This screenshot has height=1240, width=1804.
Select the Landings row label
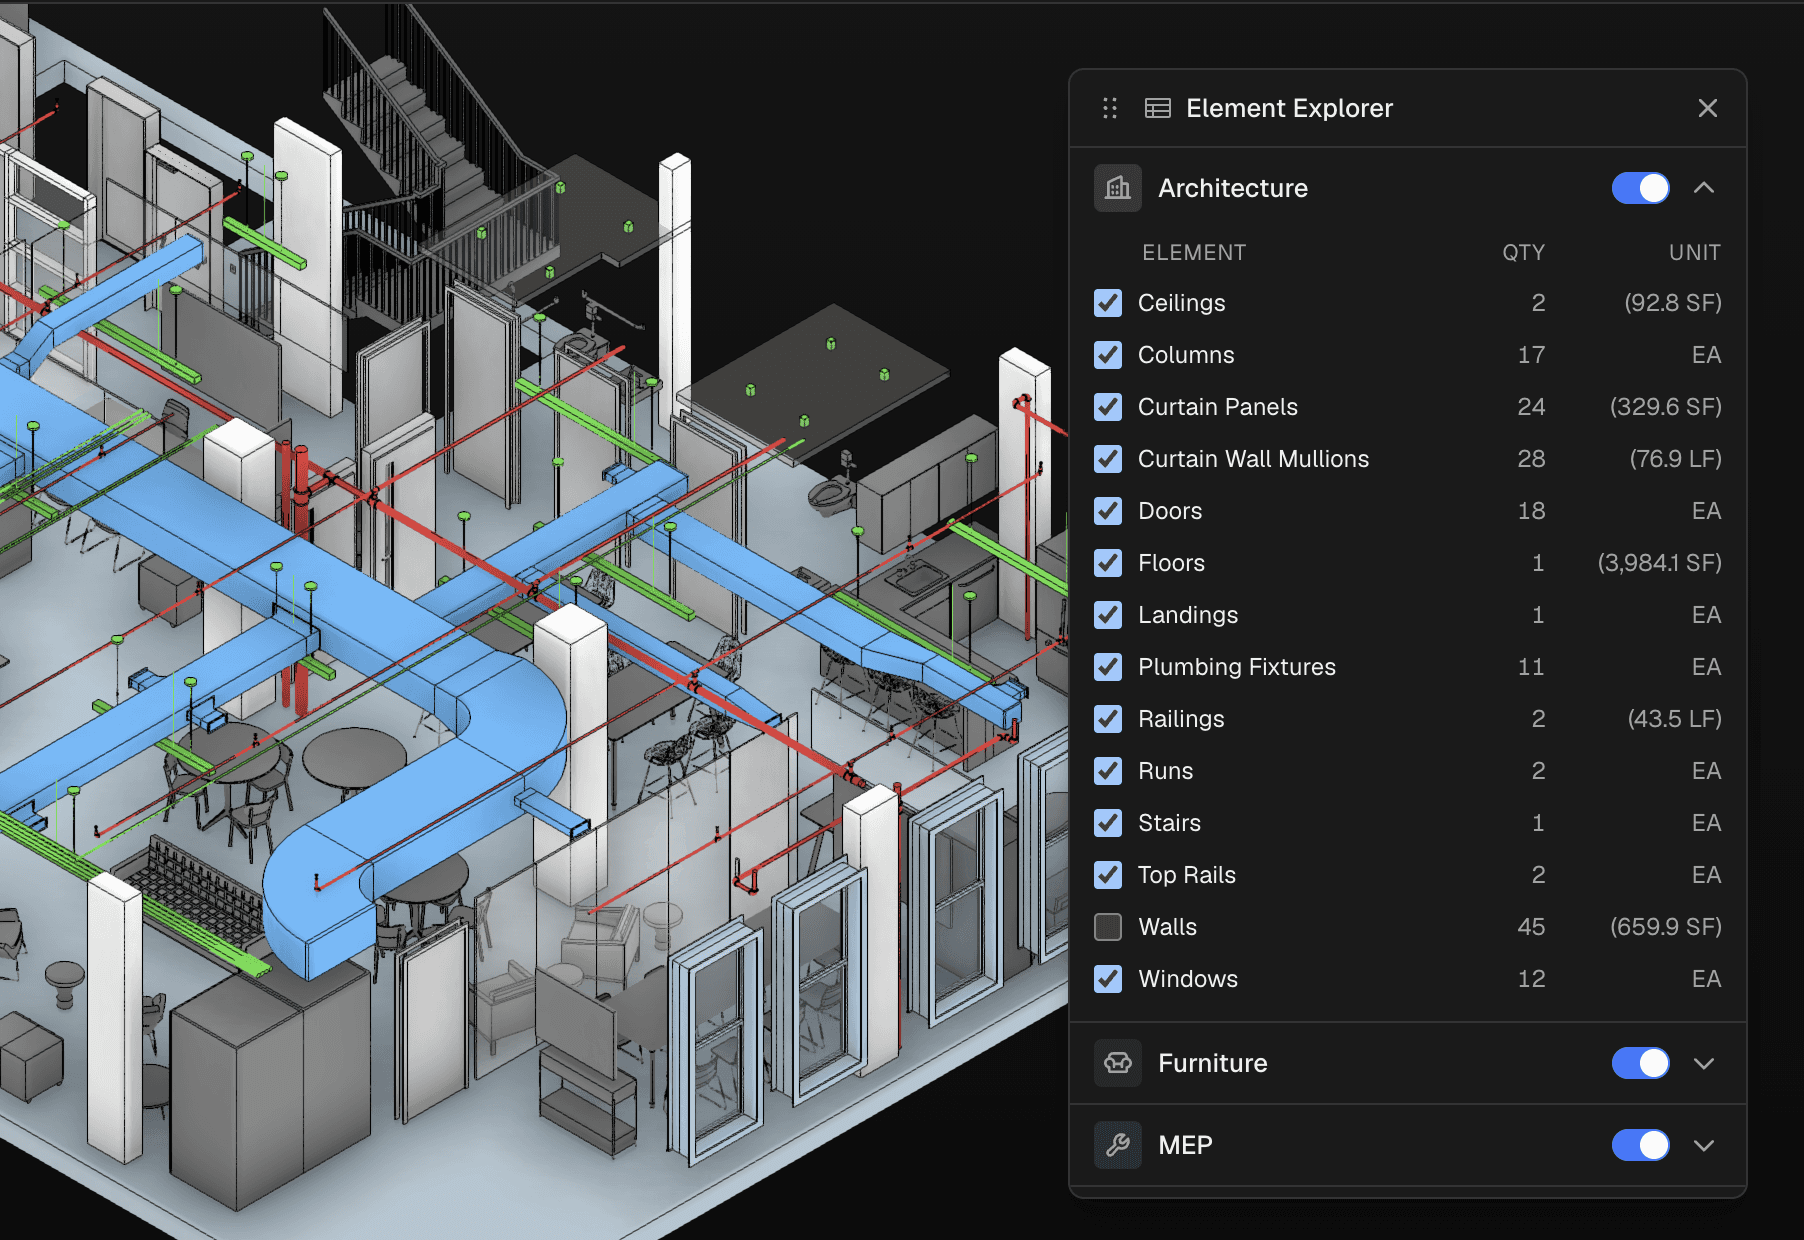coord(1188,615)
